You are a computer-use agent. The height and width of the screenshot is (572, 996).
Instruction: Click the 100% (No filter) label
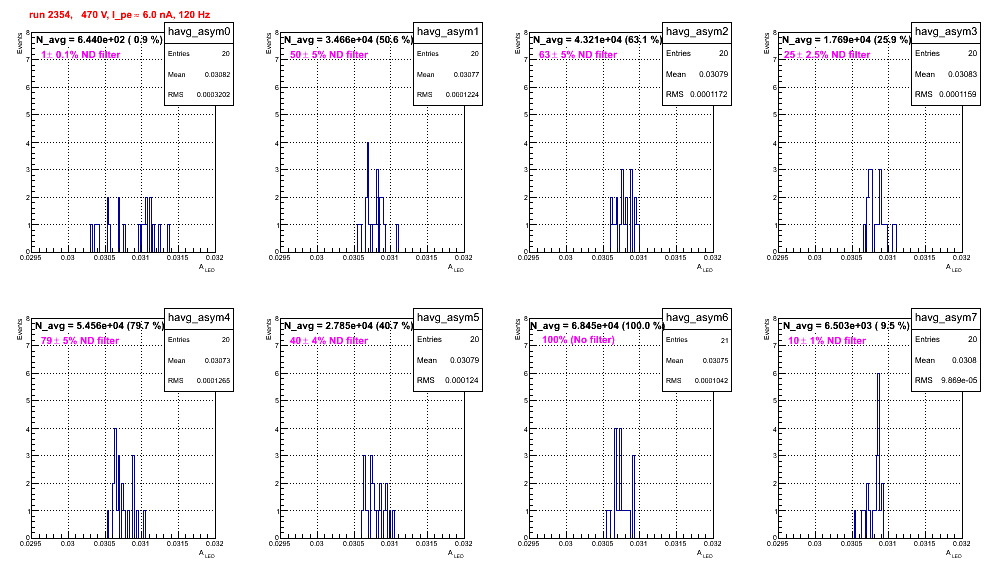point(579,340)
